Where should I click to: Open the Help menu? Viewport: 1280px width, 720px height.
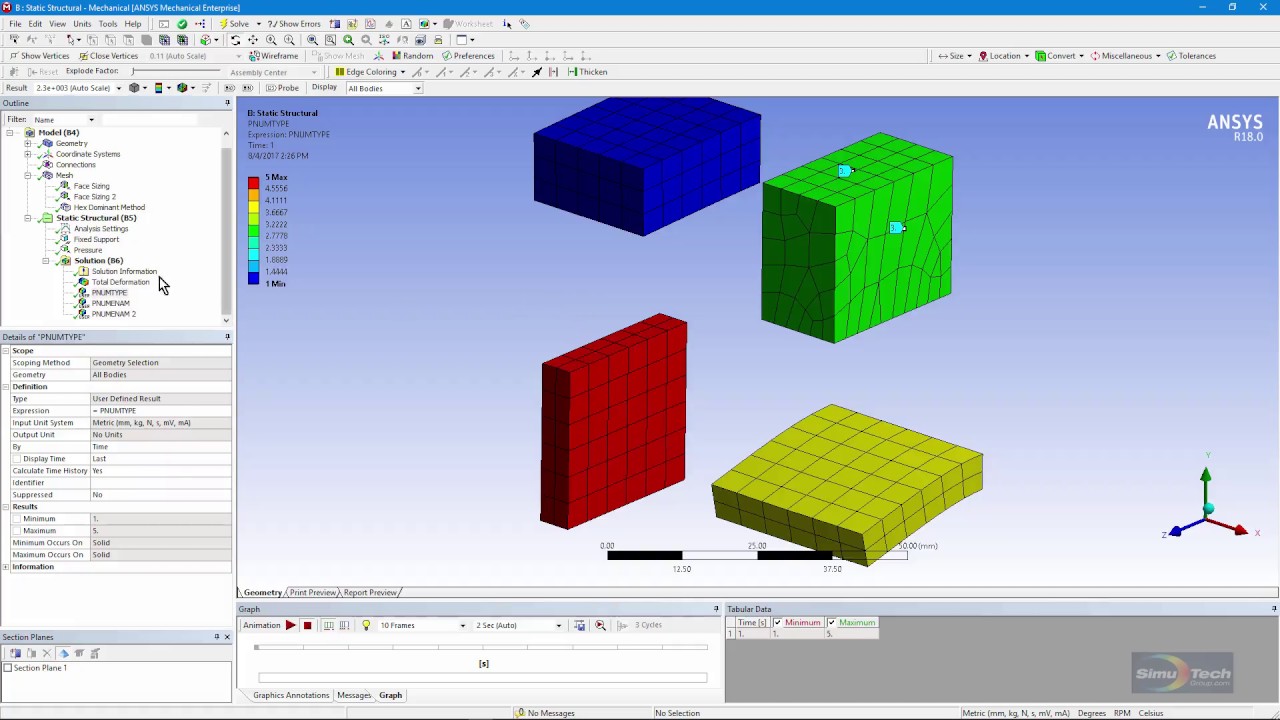point(132,24)
